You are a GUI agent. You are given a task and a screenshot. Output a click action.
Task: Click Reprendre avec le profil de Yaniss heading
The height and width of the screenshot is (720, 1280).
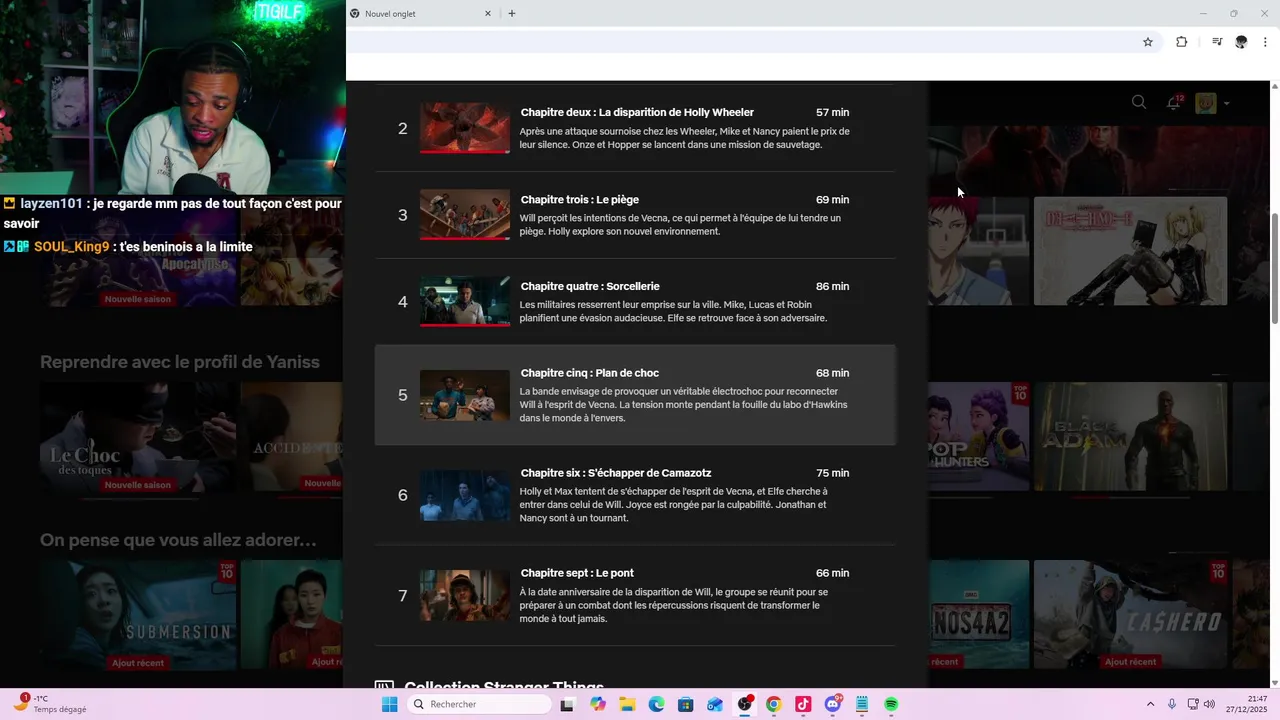click(180, 362)
